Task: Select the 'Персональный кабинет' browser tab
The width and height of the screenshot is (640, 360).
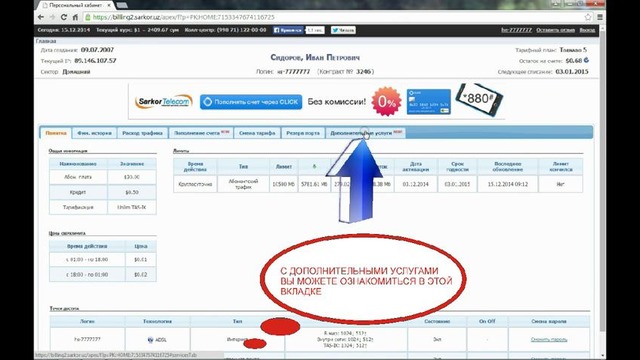Action: click(76, 5)
